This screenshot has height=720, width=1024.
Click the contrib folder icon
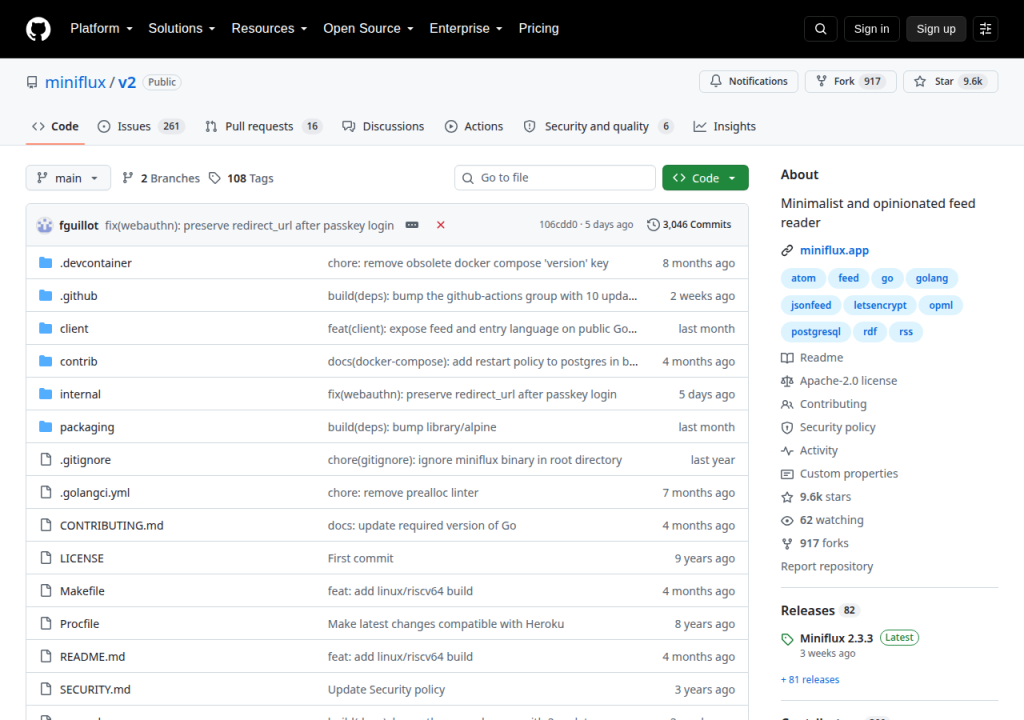coord(45,361)
